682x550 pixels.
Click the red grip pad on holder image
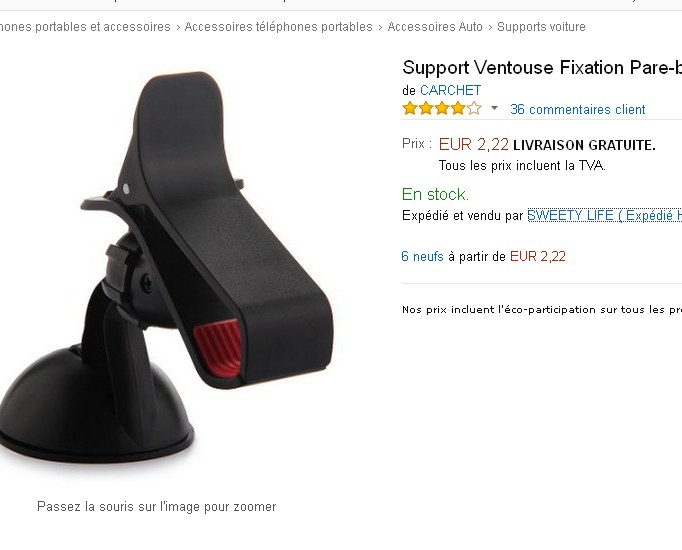click(x=217, y=348)
